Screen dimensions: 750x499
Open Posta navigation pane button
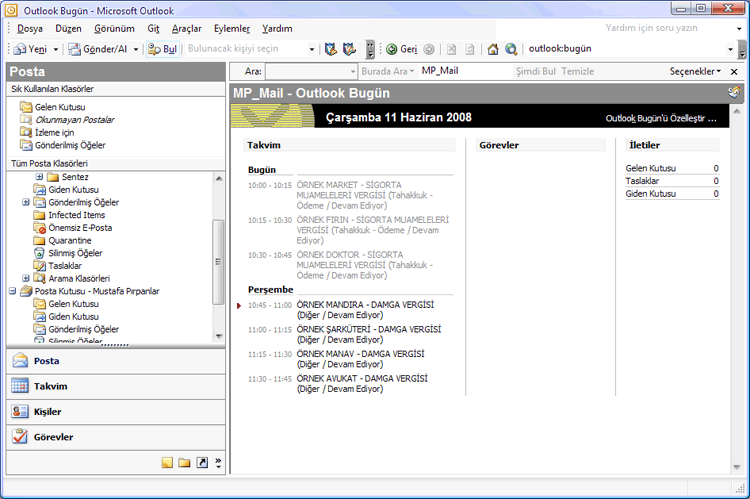(116, 361)
